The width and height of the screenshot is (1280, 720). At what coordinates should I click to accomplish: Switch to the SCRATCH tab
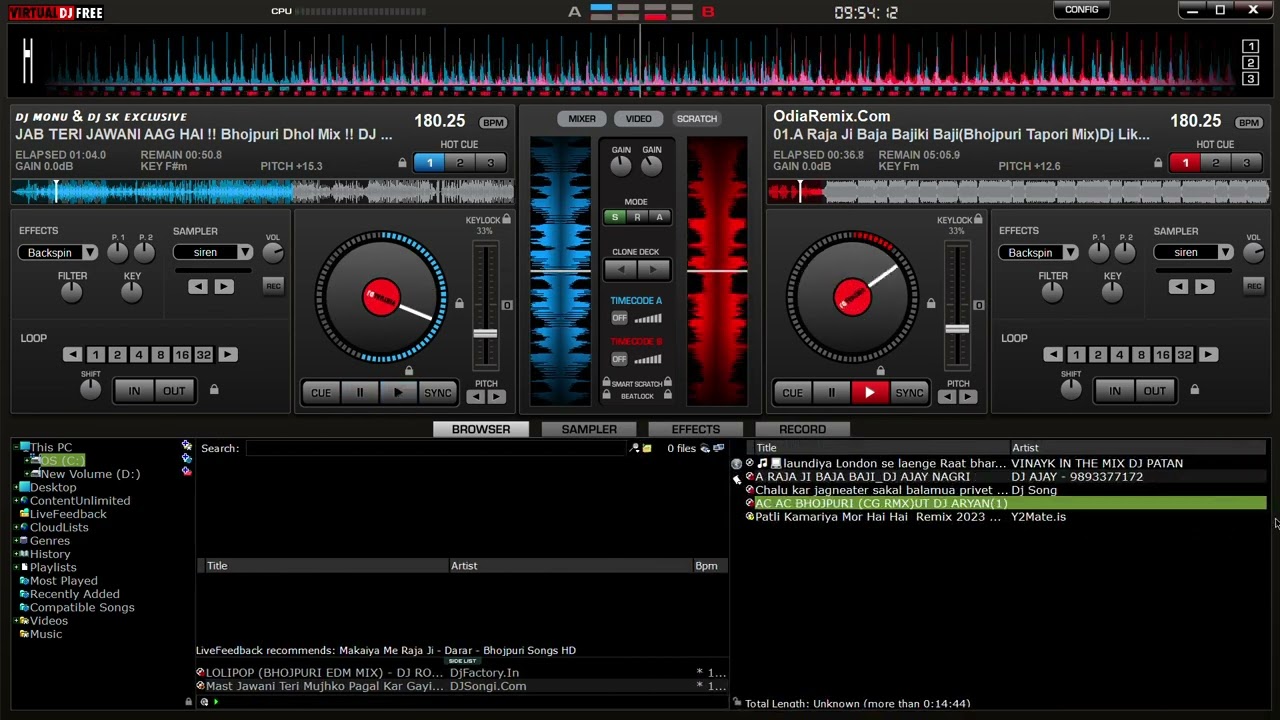[697, 119]
